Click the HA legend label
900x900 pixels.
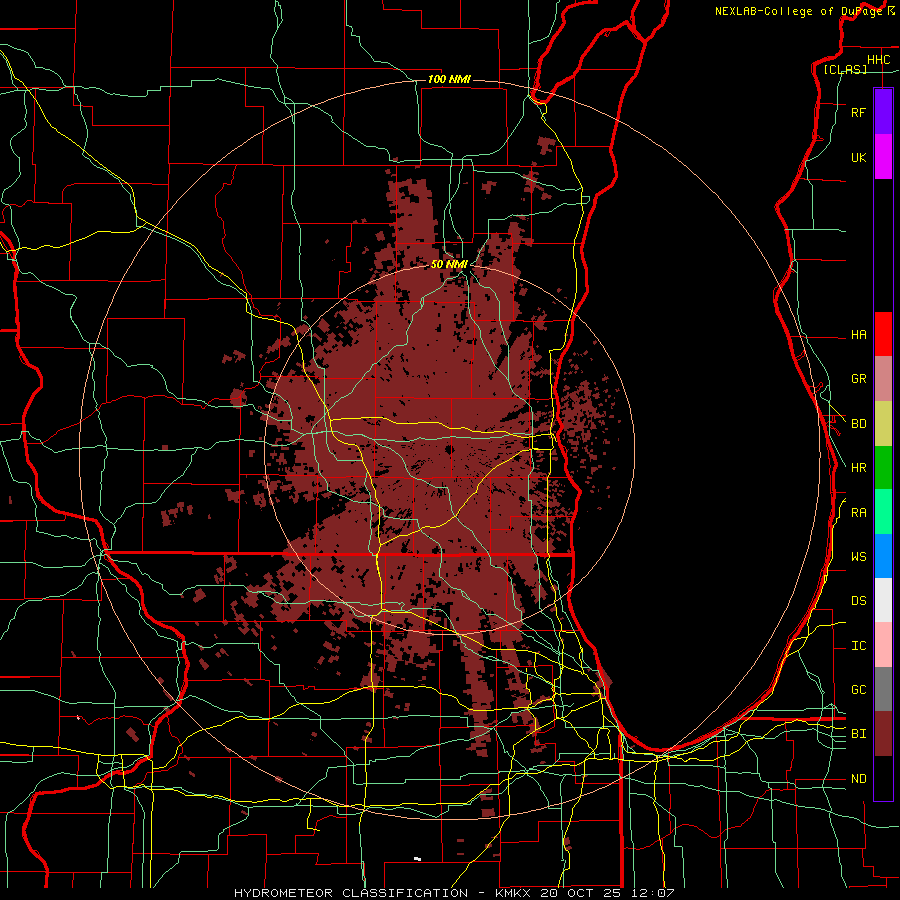click(x=858, y=334)
